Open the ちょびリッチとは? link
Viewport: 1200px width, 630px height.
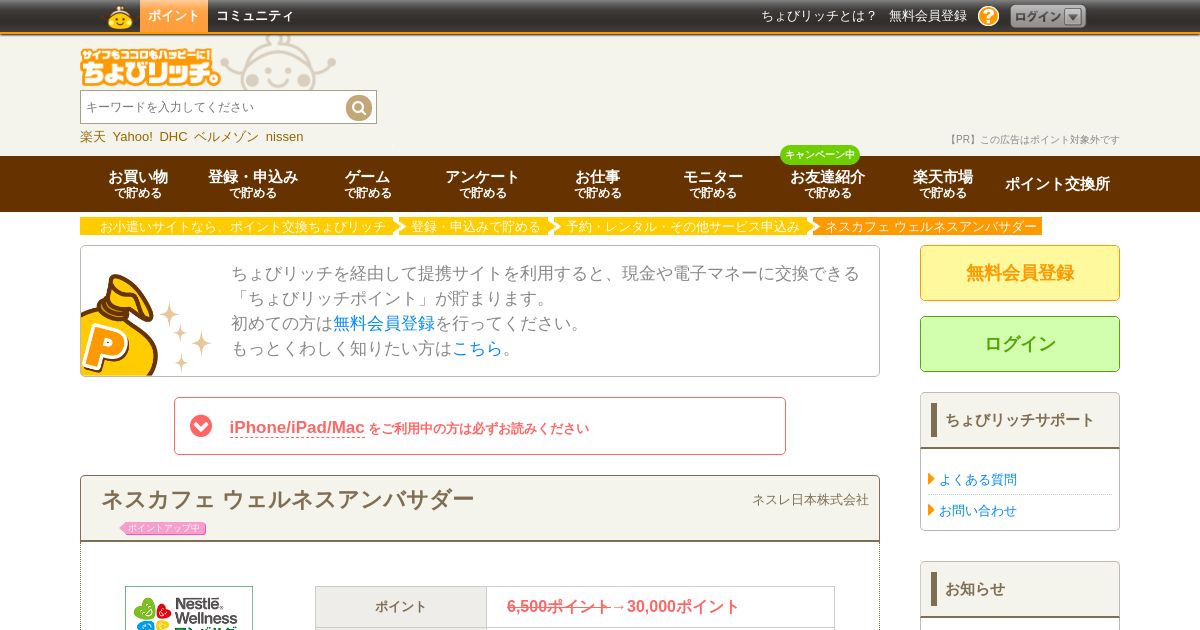[x=818, y=16]
